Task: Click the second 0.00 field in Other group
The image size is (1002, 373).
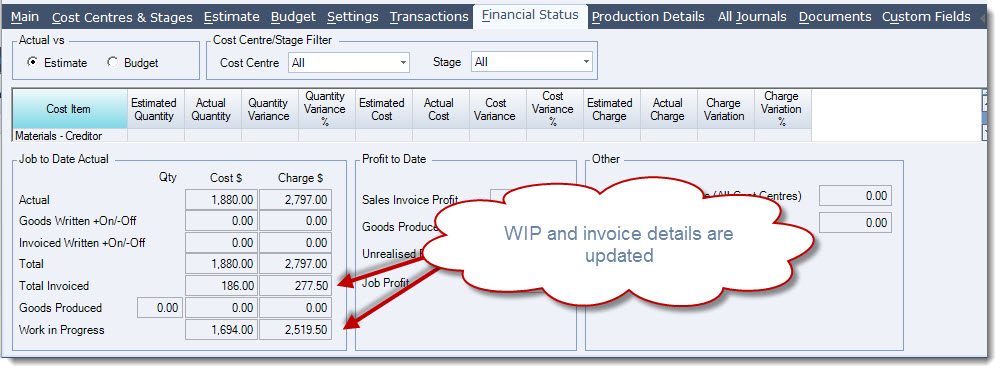Action: pyautogui.click(x=855, y=222)
